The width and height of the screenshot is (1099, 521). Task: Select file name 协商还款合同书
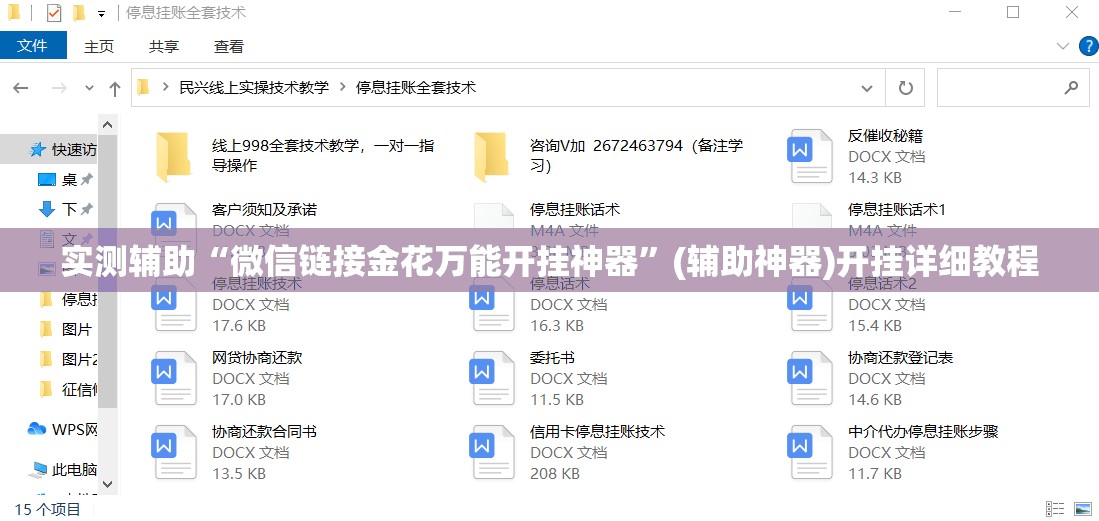(264, 431)
